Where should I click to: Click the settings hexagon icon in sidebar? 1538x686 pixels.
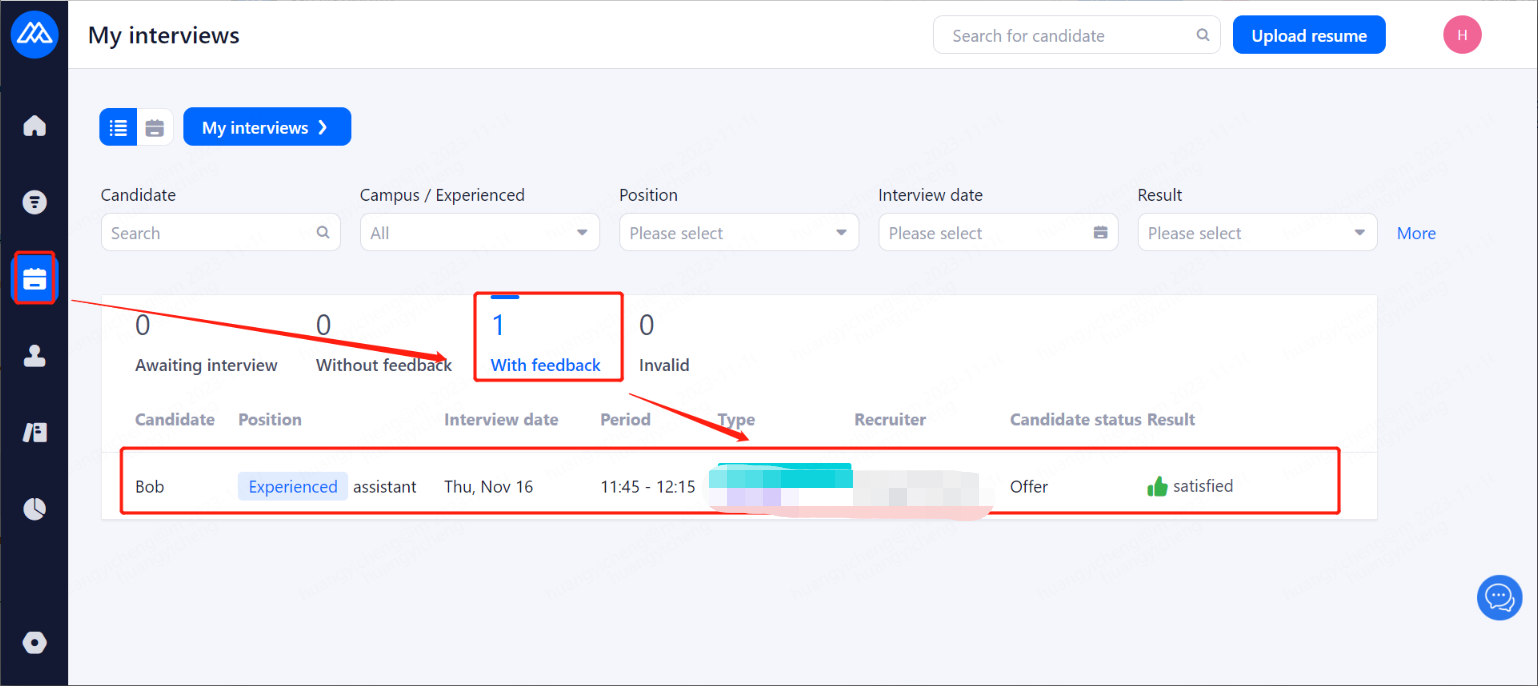[35, 643]
